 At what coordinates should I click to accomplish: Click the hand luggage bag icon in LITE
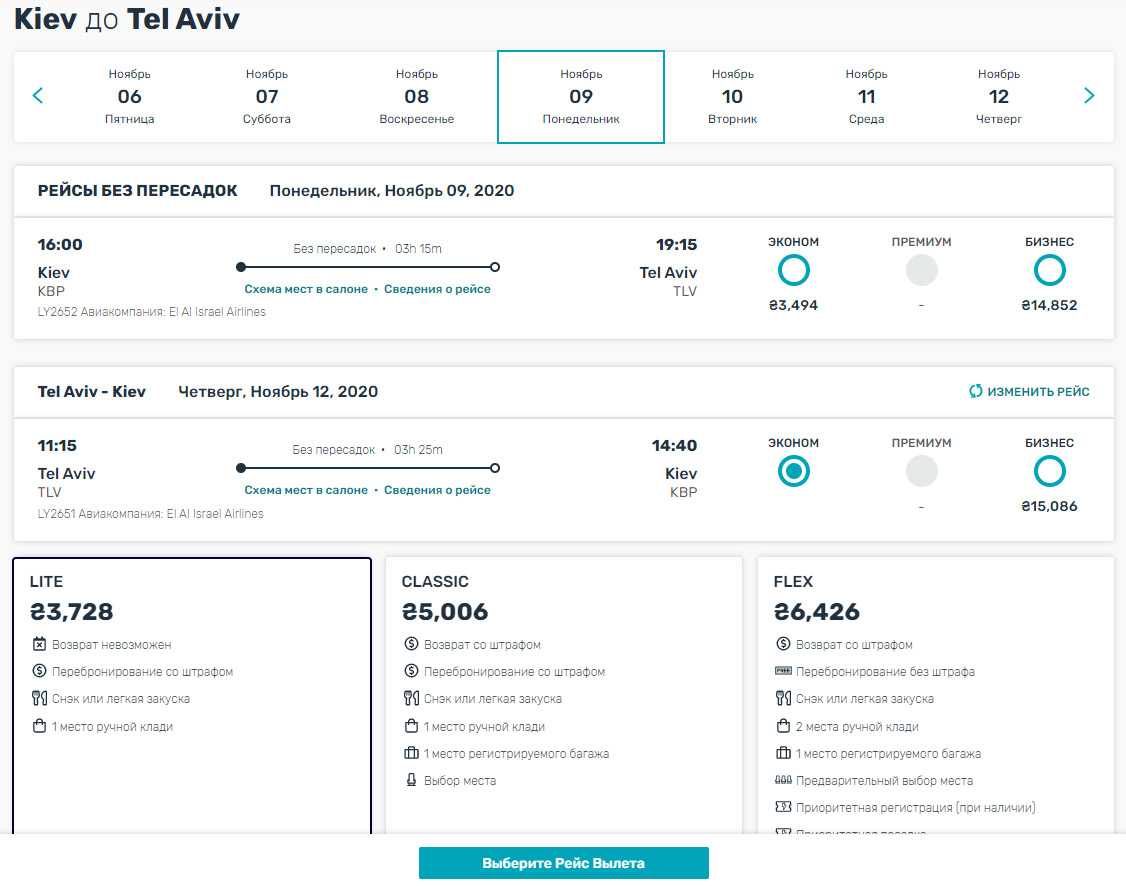pos(40,726)
